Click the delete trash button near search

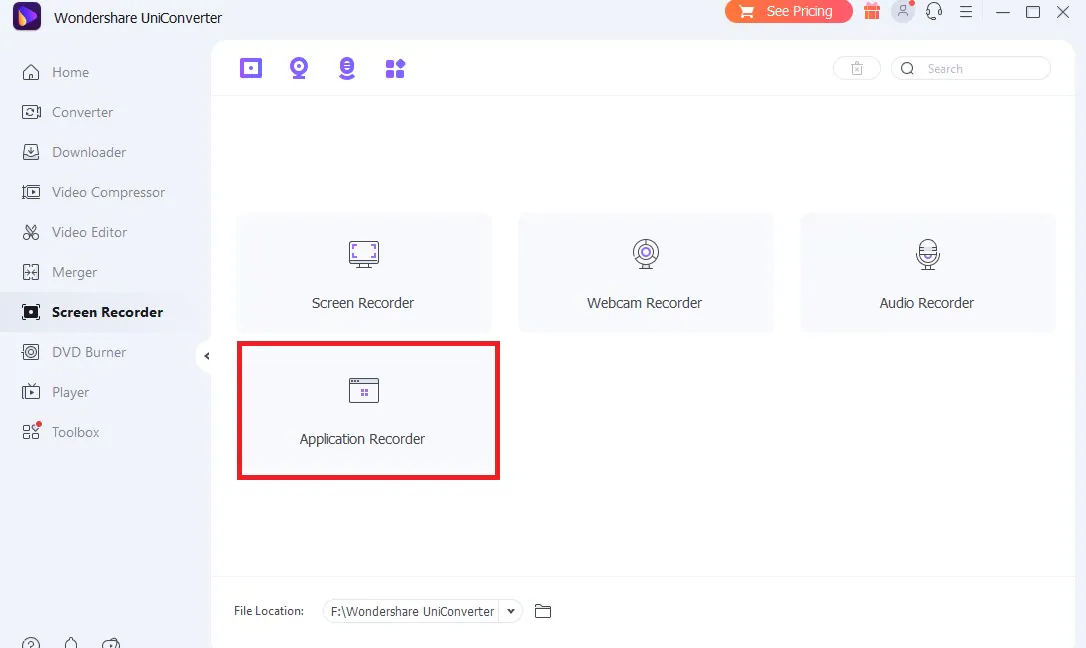point(857,69)
